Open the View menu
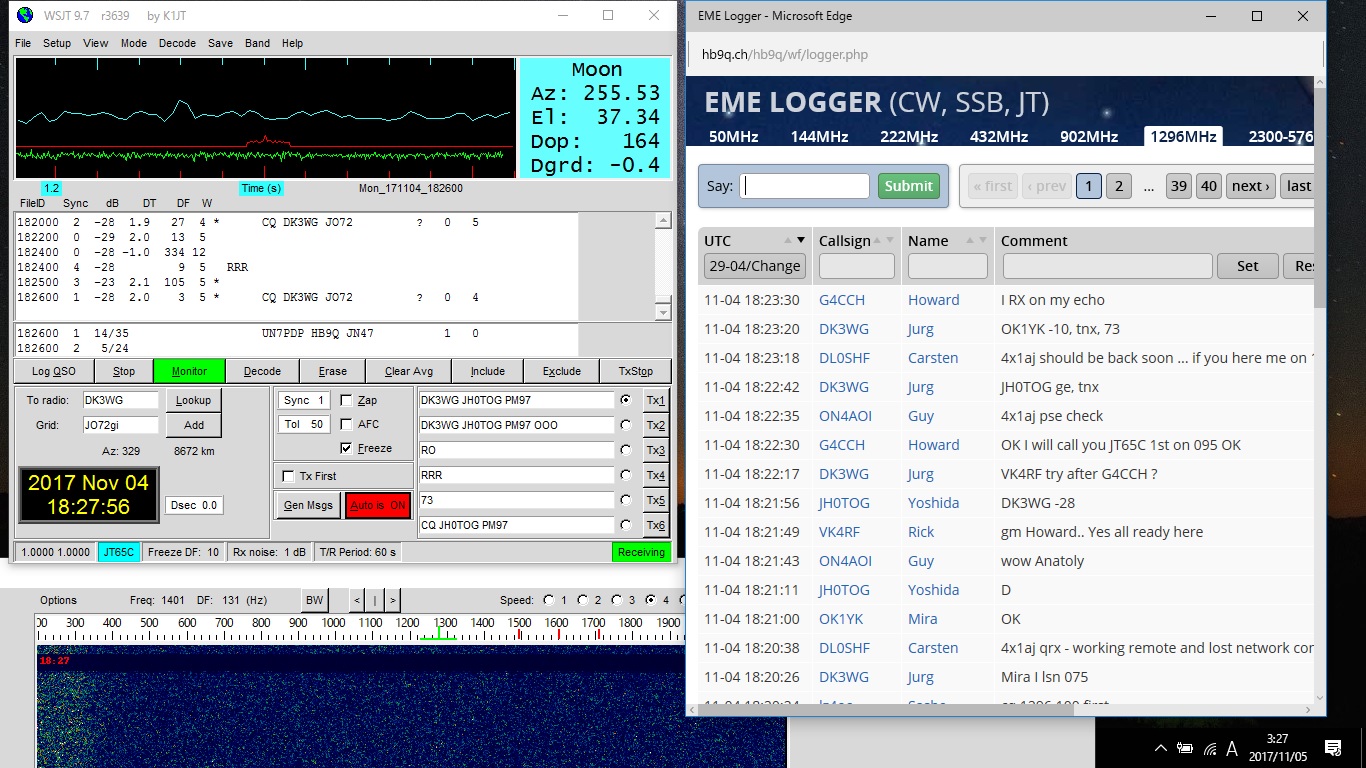 [x=96, y=43]
